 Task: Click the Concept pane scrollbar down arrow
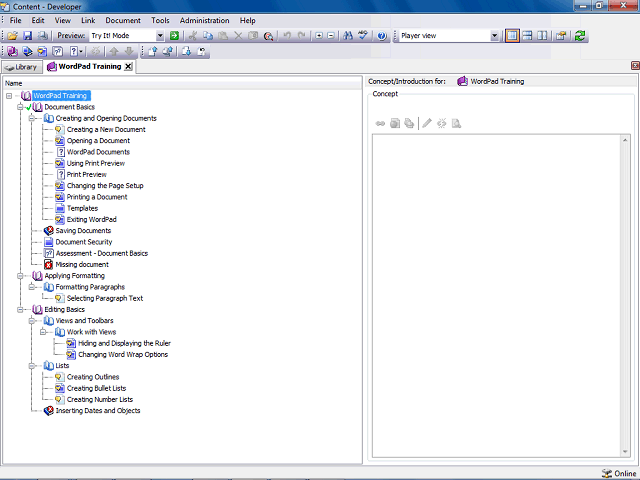click(x=625, y=452)
